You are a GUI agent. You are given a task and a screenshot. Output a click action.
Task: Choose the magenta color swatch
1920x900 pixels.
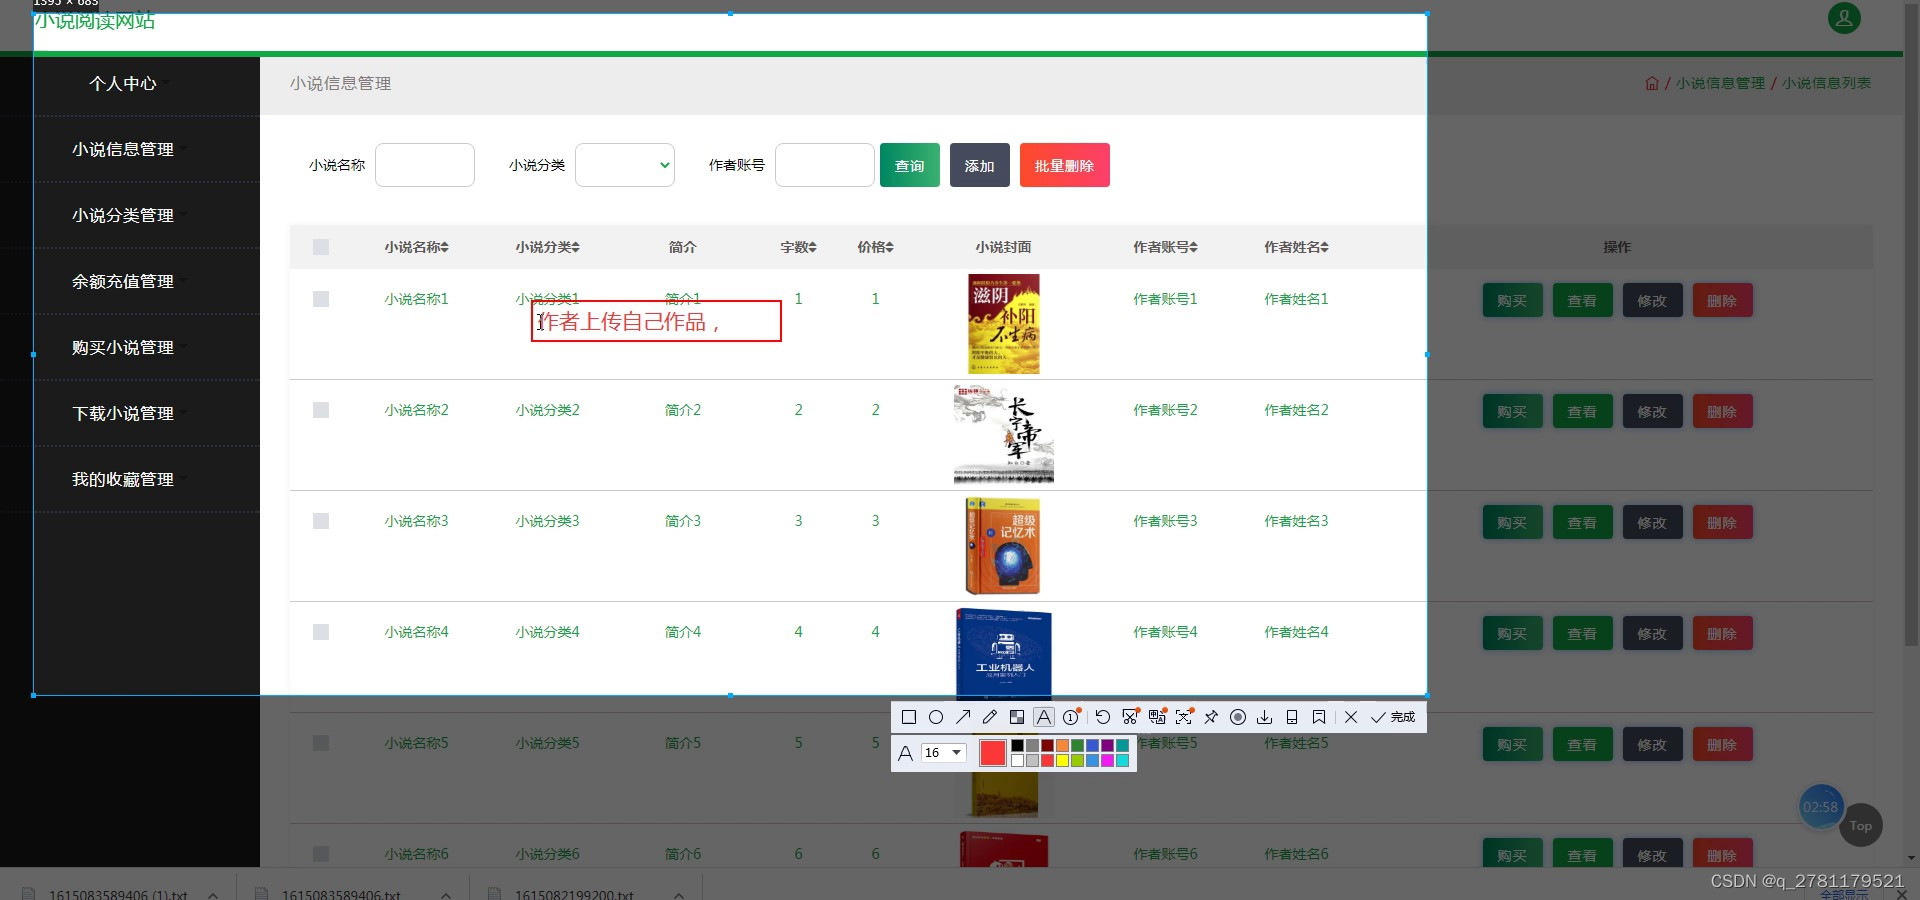coord(1107,760)
